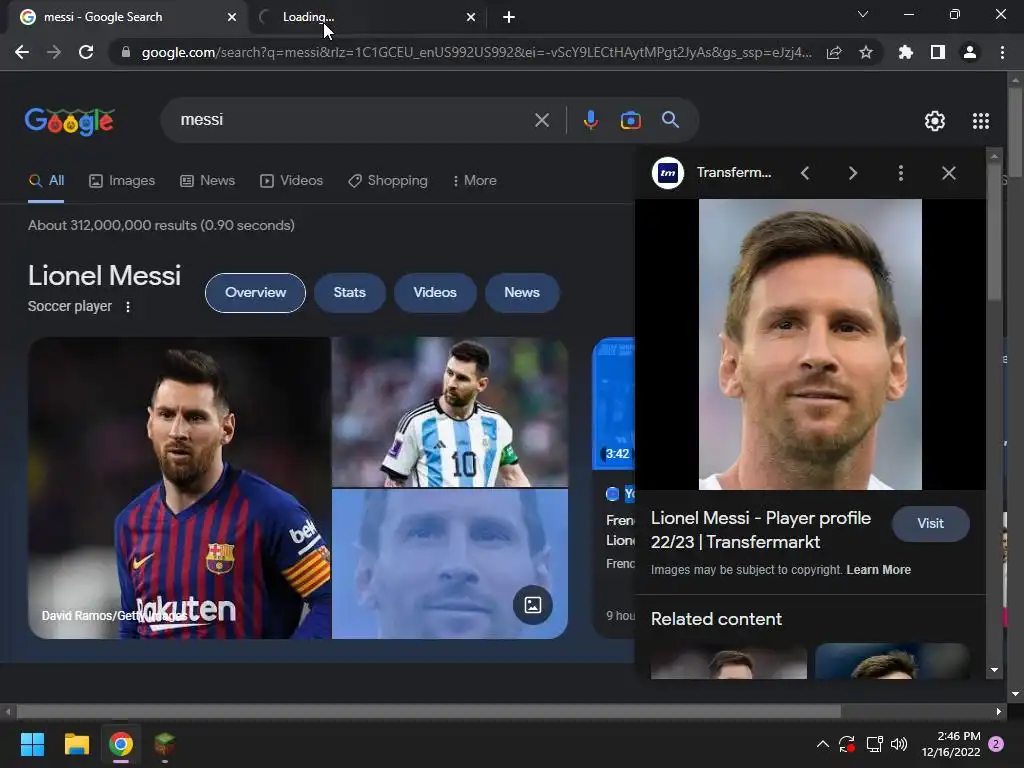
Task: Click the magnifier search button
Action: click(670, 120)
